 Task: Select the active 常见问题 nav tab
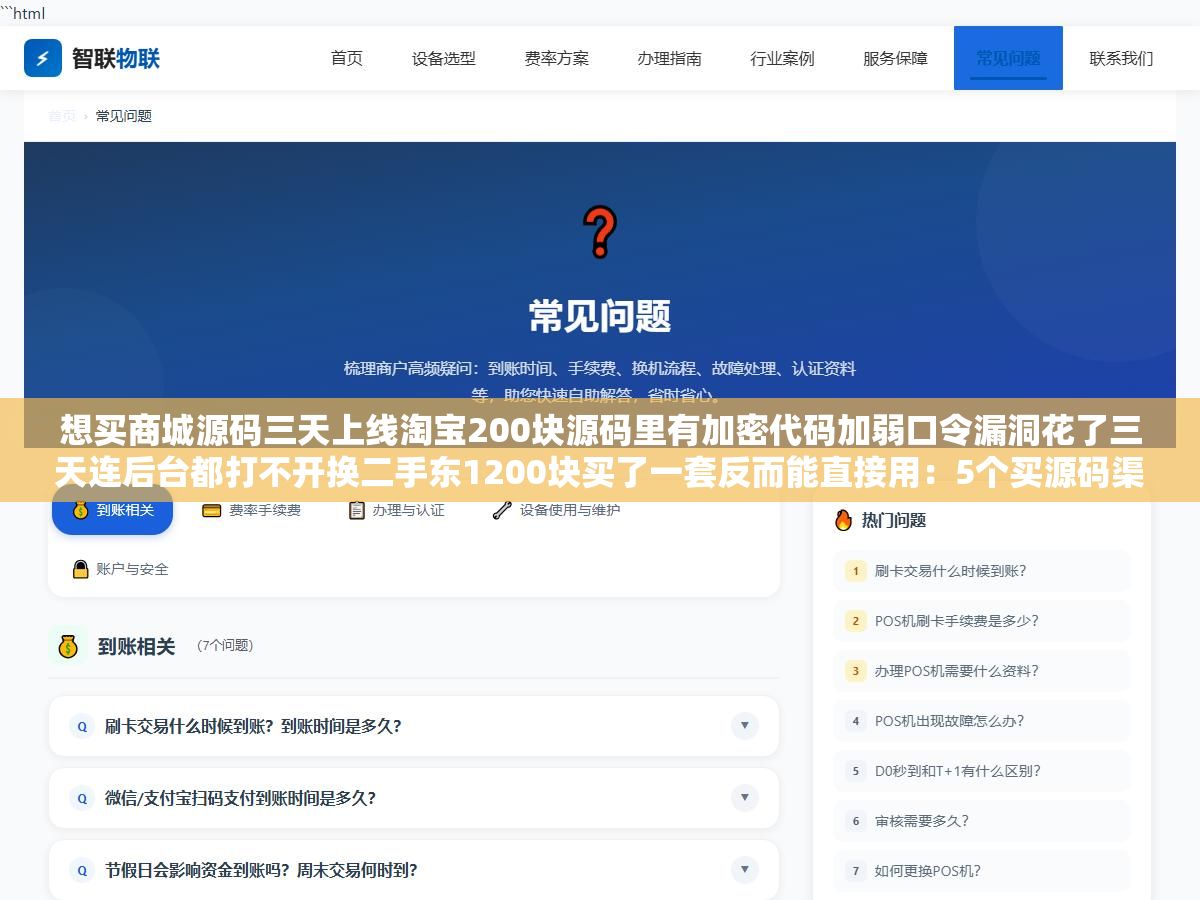[1008, 58]
